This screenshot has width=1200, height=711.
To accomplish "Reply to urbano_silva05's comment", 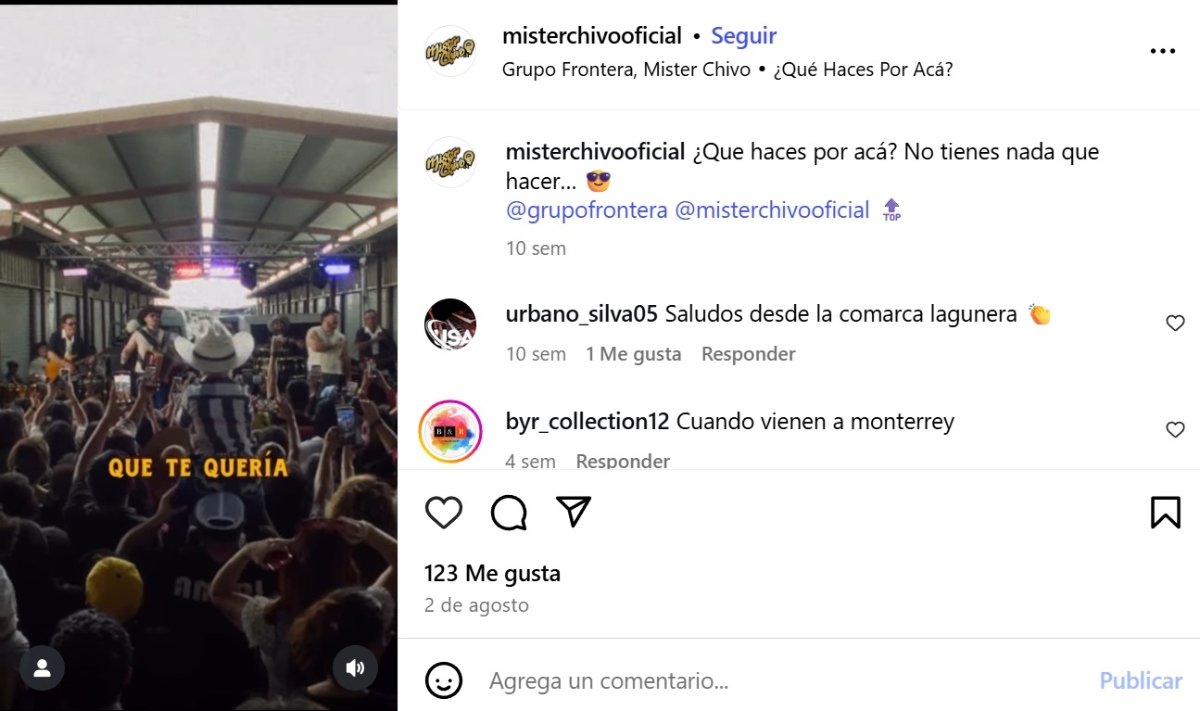I will tap(748, 354).
